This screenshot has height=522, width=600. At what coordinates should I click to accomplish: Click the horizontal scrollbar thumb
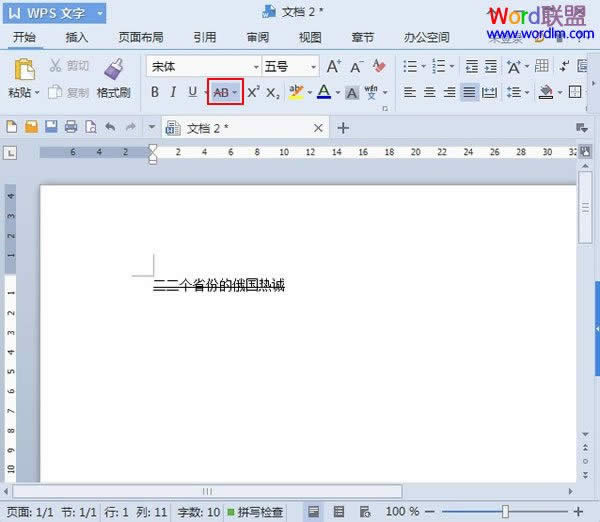point(207,491)
